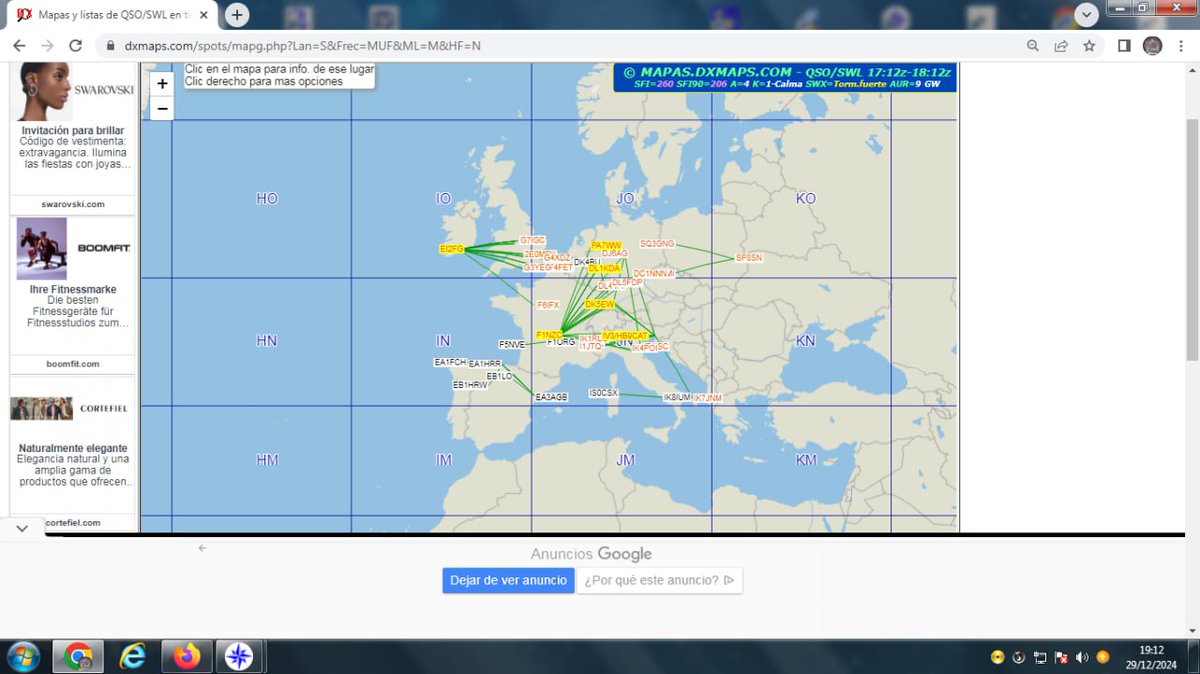Viewport: 1200px width, 674px height.
Task: Click station PA7WW on the map
Action: click(x=606, y=245)
